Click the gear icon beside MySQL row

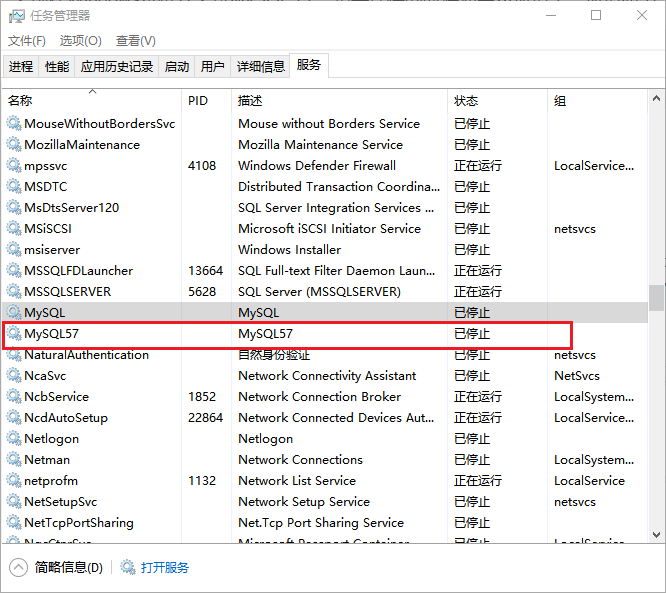tap(14, 312)
